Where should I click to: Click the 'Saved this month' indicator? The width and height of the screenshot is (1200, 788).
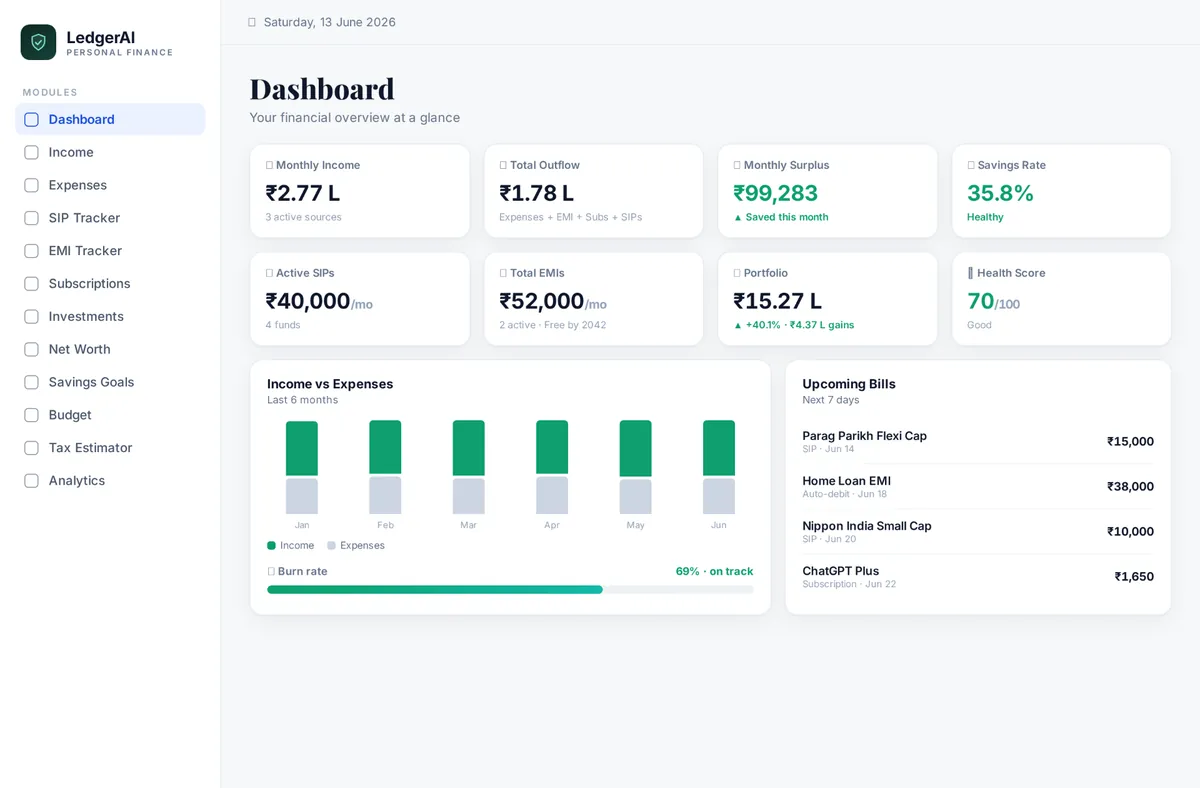click(781, 217)
